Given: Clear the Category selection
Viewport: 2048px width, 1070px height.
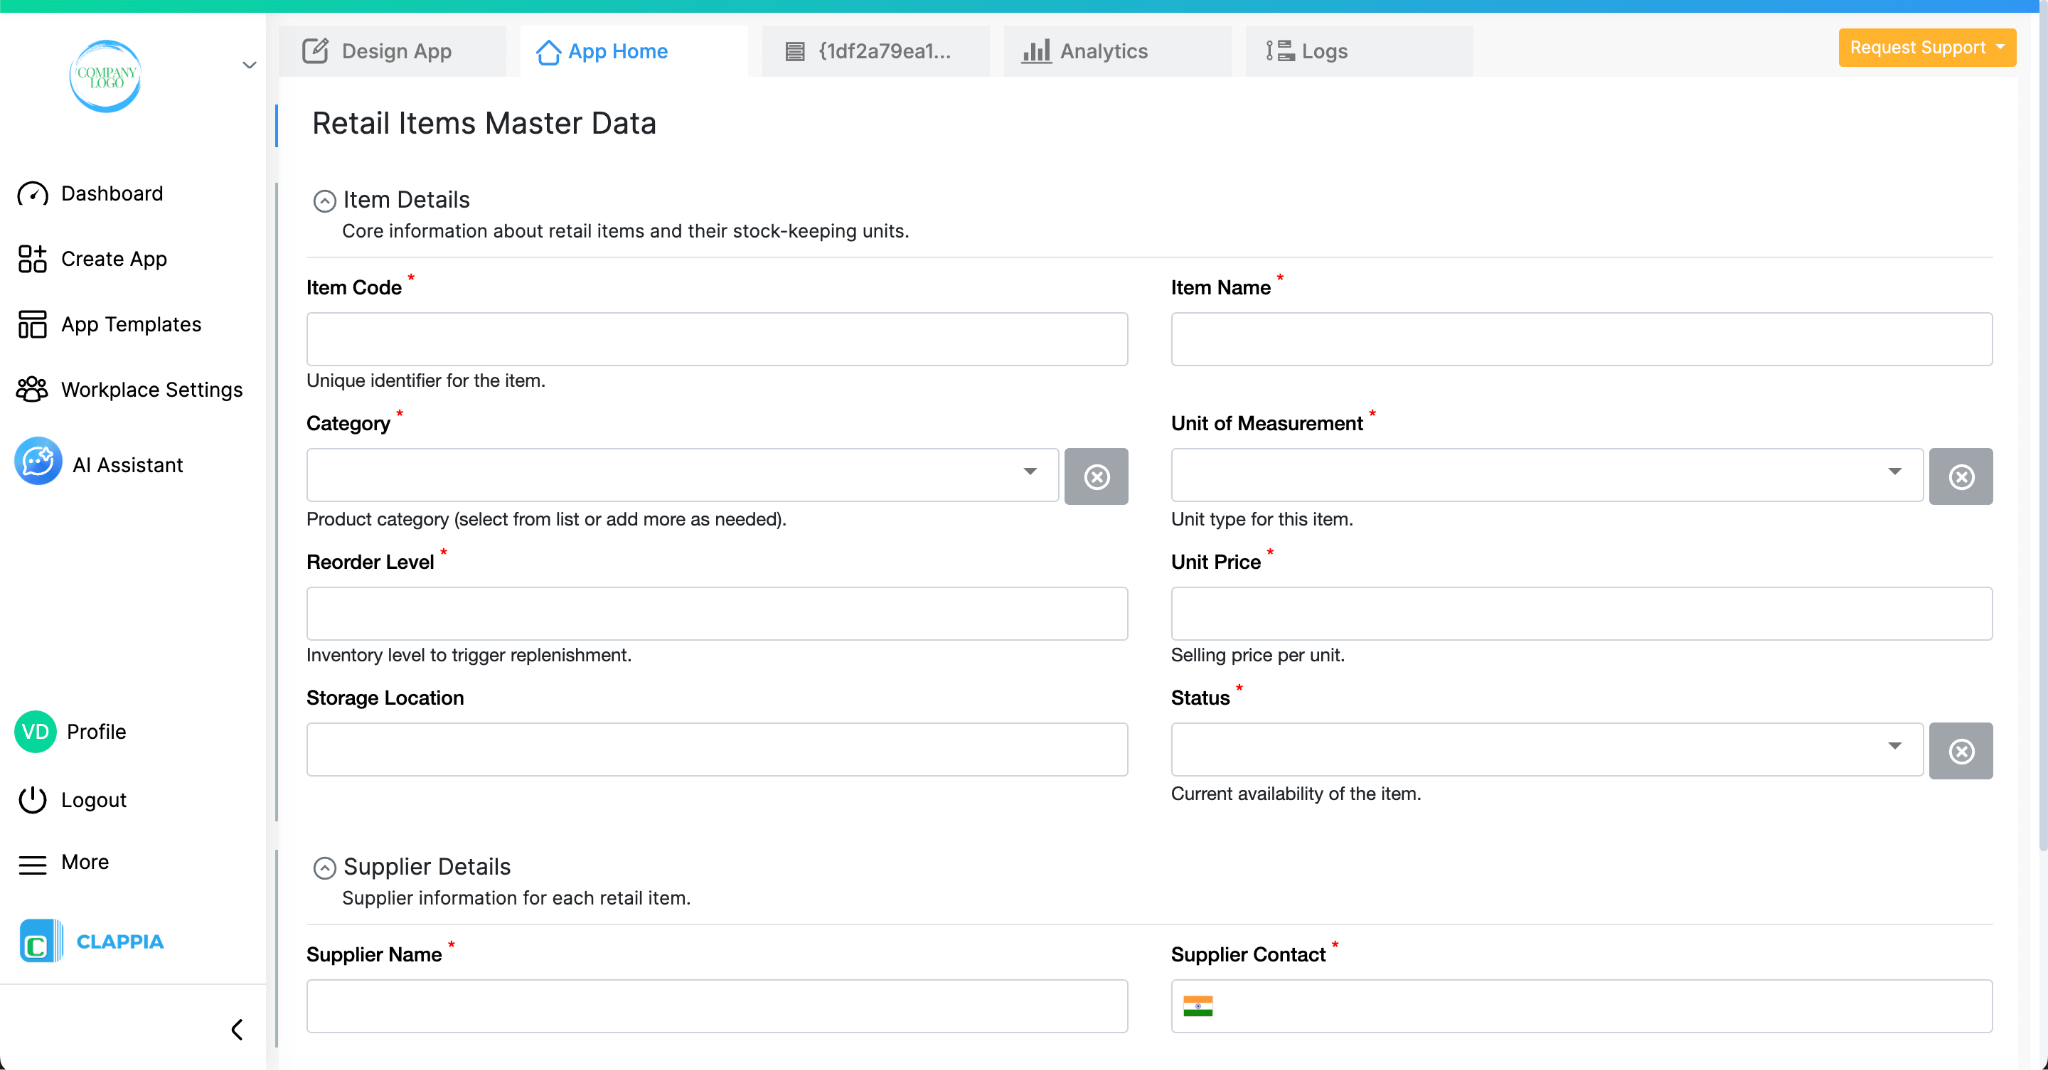Looking at the screenshot, I should [1096, 476].
